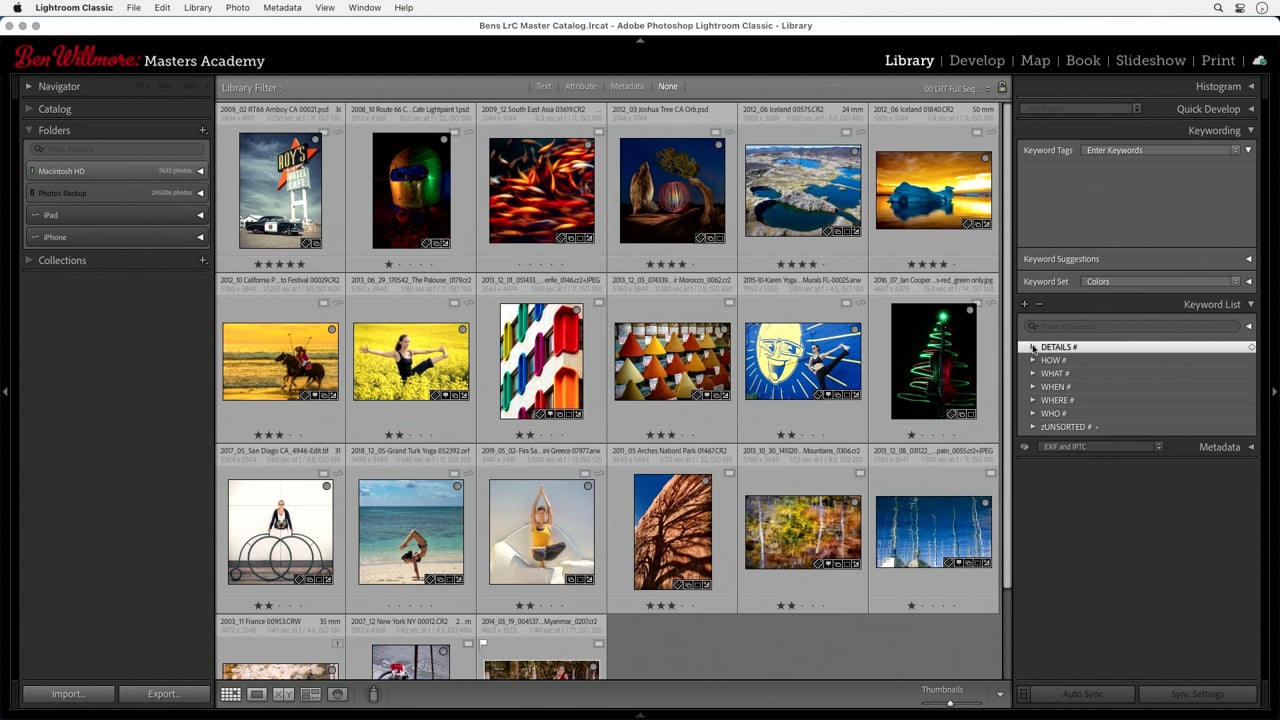Open Keyword Set Colors dropdown
Screen dimensions: 1280x720
click(x=1160, y=282)
